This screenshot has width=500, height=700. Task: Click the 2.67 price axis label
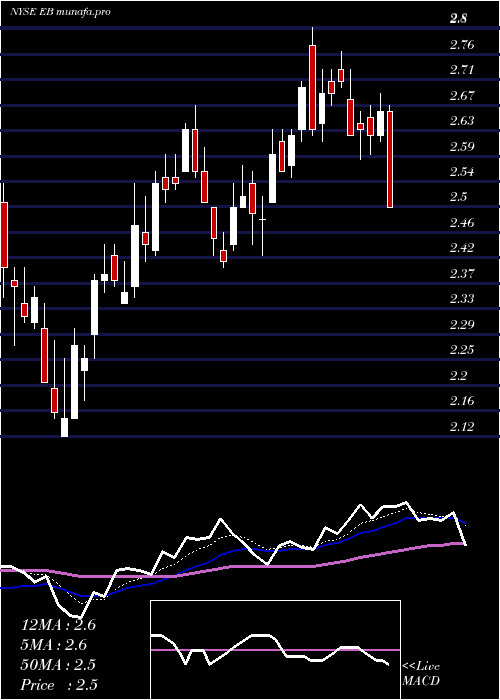point(462,96)
